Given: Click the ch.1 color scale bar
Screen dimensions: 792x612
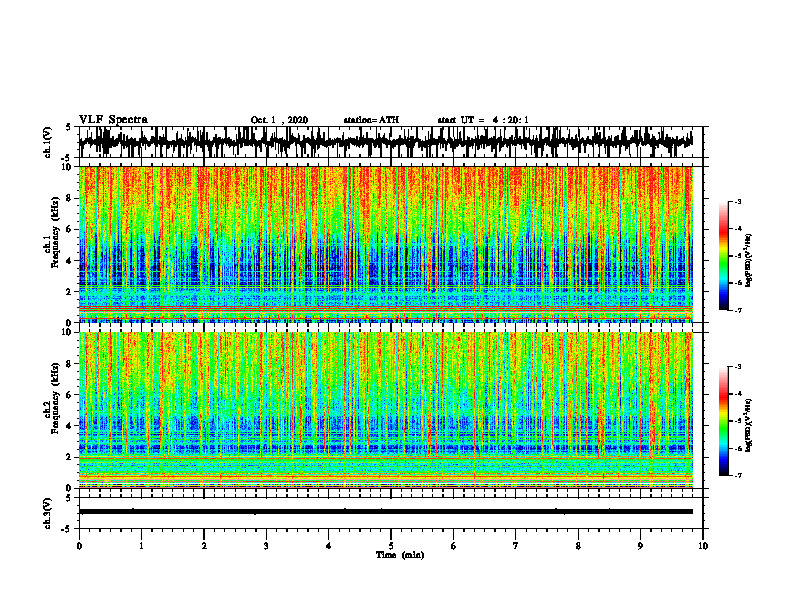Looking at the screenshot, I should 724,256.
